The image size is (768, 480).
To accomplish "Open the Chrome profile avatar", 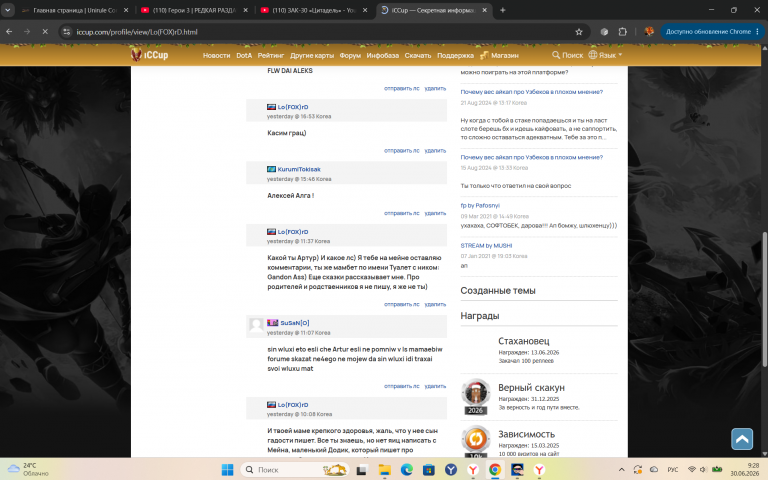I will click(x=649, y=32).
